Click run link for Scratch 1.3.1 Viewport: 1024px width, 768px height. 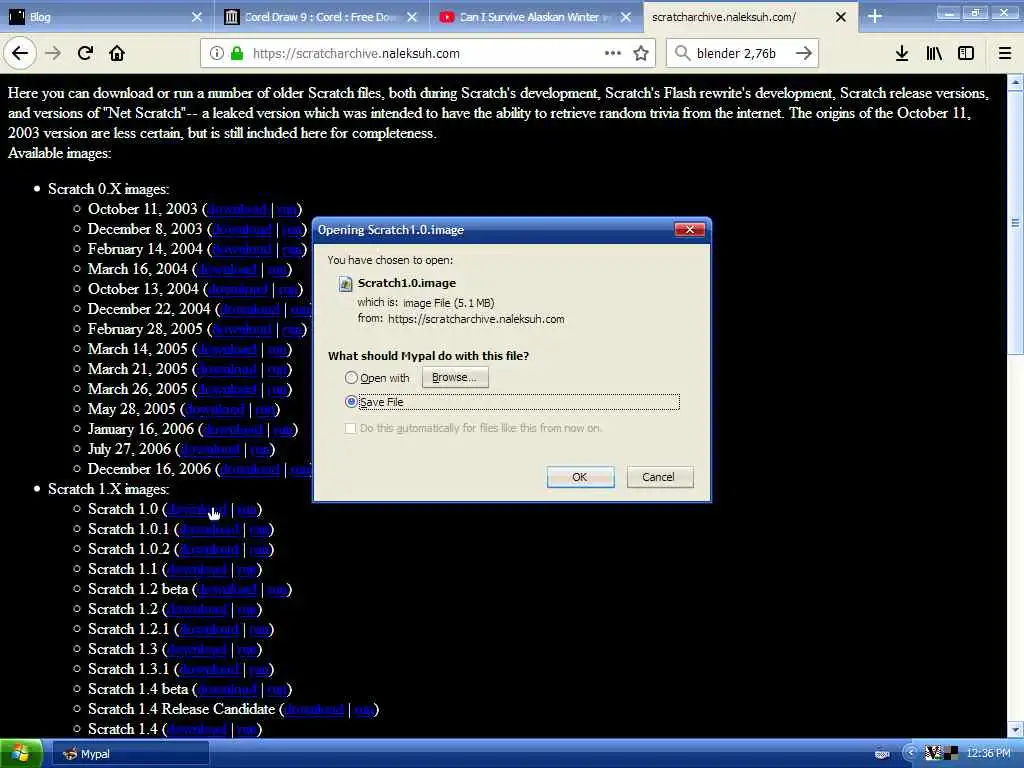pyautogui.click(x=259, y=669)
